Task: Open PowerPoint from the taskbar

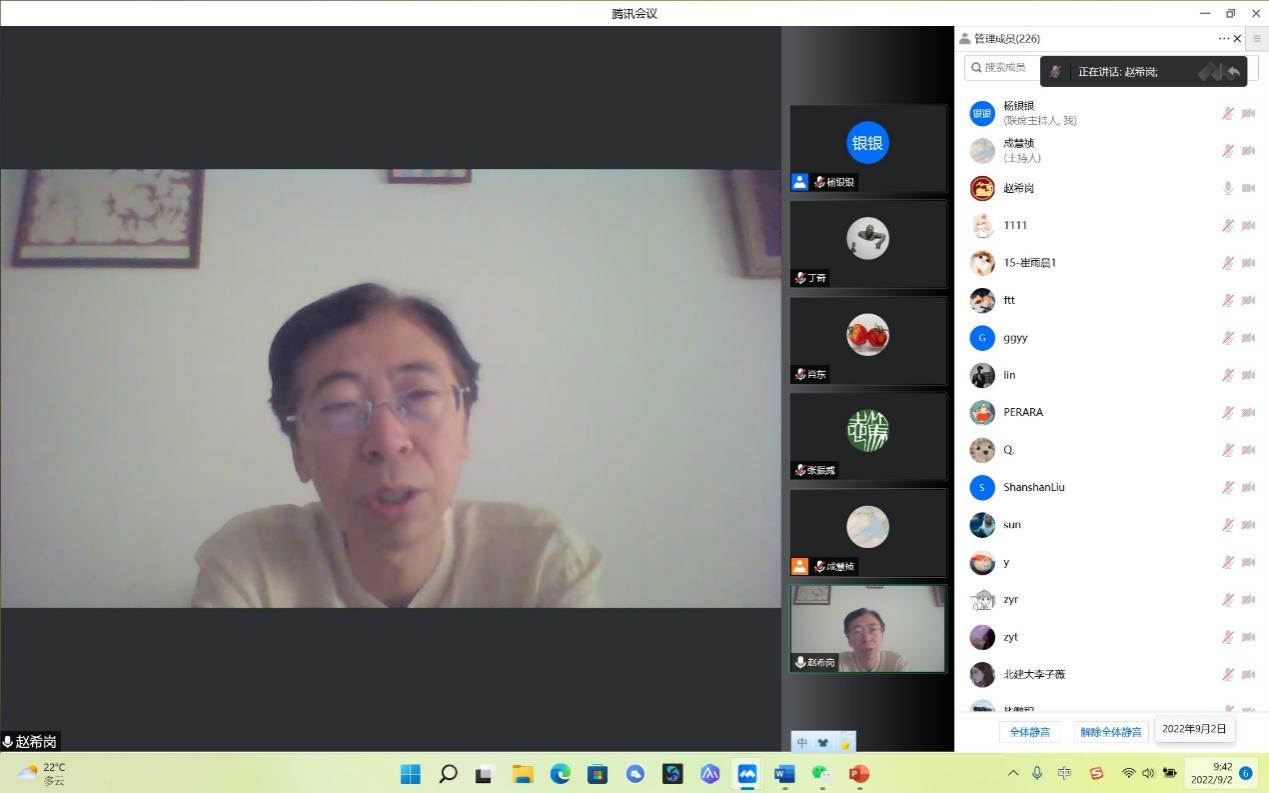Action: 858,773
